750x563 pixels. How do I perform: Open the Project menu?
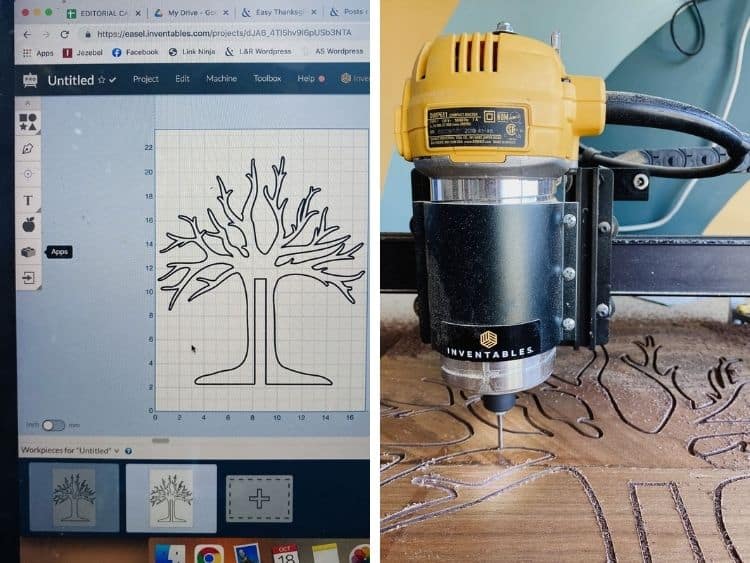pos(145,79)
